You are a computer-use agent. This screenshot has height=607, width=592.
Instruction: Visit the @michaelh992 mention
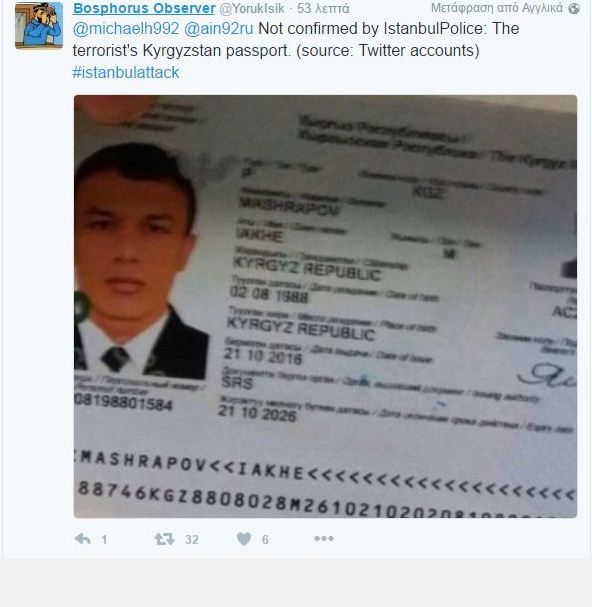[x=126, y=29]
